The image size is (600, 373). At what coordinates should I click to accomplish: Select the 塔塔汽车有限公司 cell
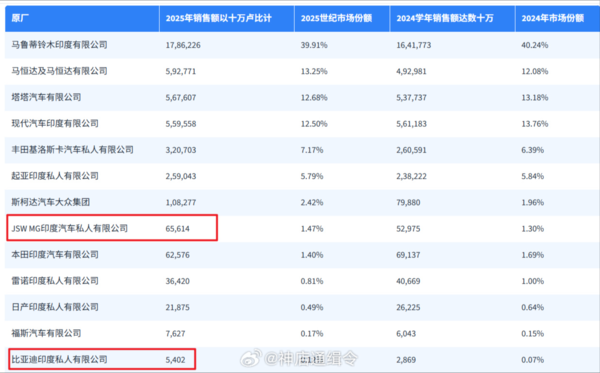46,97
